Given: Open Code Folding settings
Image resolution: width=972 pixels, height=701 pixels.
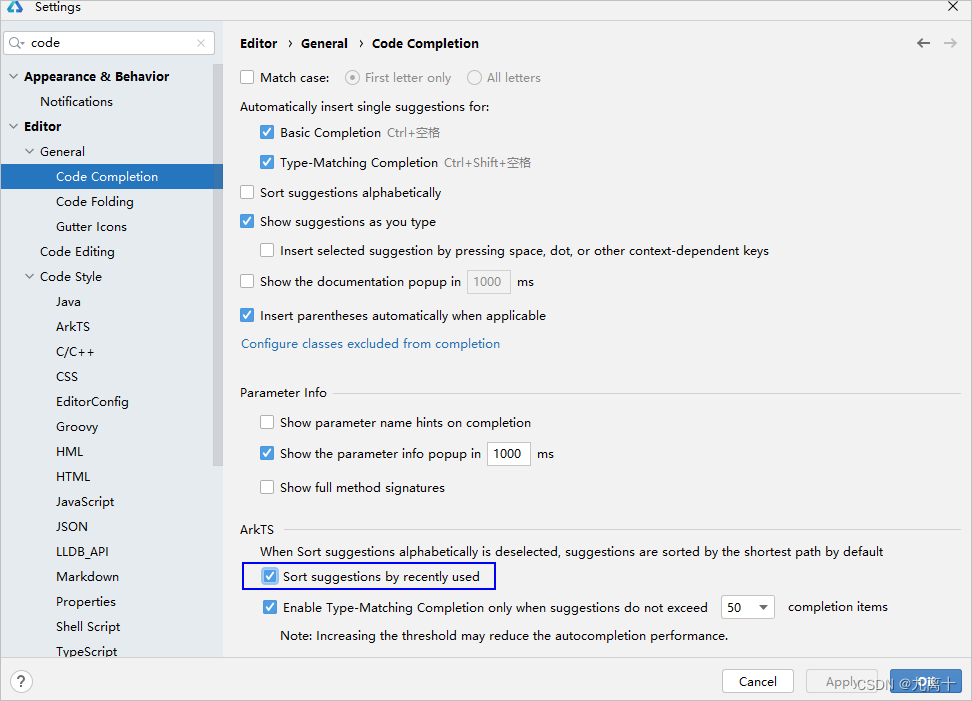Looking at the screenshot, I should tap(95, 201).
